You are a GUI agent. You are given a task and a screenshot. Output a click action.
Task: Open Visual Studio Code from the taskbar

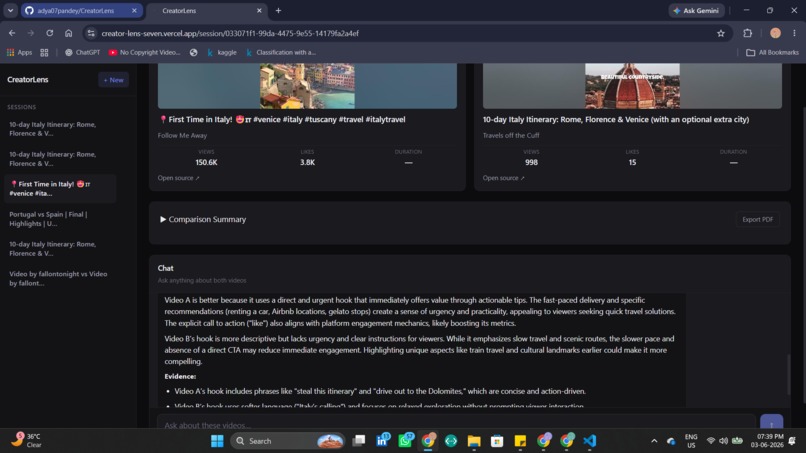point(589,441)
